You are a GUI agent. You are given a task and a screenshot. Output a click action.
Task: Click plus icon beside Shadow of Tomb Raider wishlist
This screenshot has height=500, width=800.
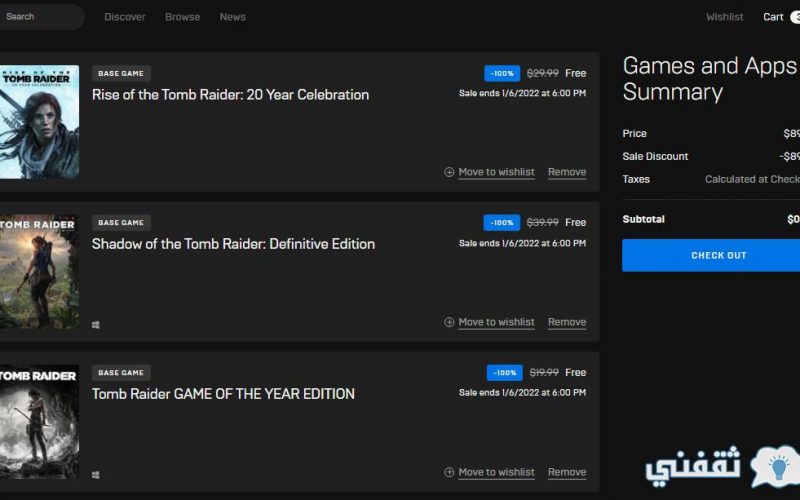[x=449, y=322]
